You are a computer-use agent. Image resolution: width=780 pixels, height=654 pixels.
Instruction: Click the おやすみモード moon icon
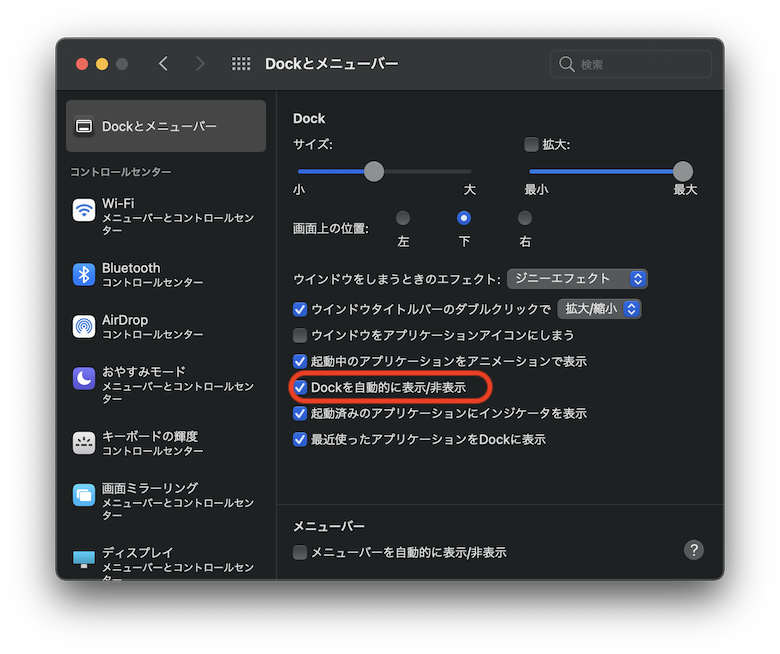(x=84, y=379)
